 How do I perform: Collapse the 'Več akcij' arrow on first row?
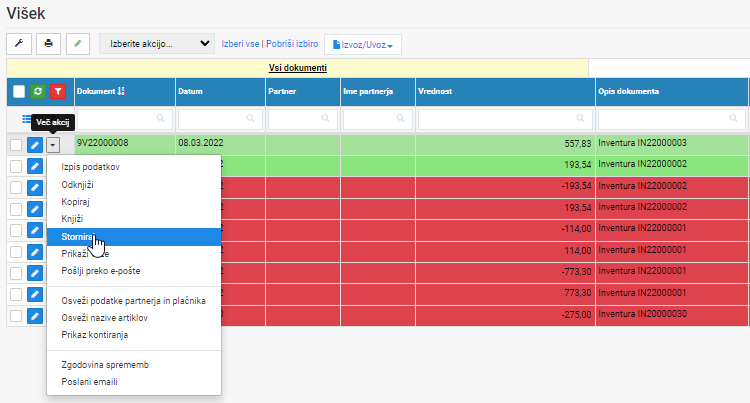[53, 145]
